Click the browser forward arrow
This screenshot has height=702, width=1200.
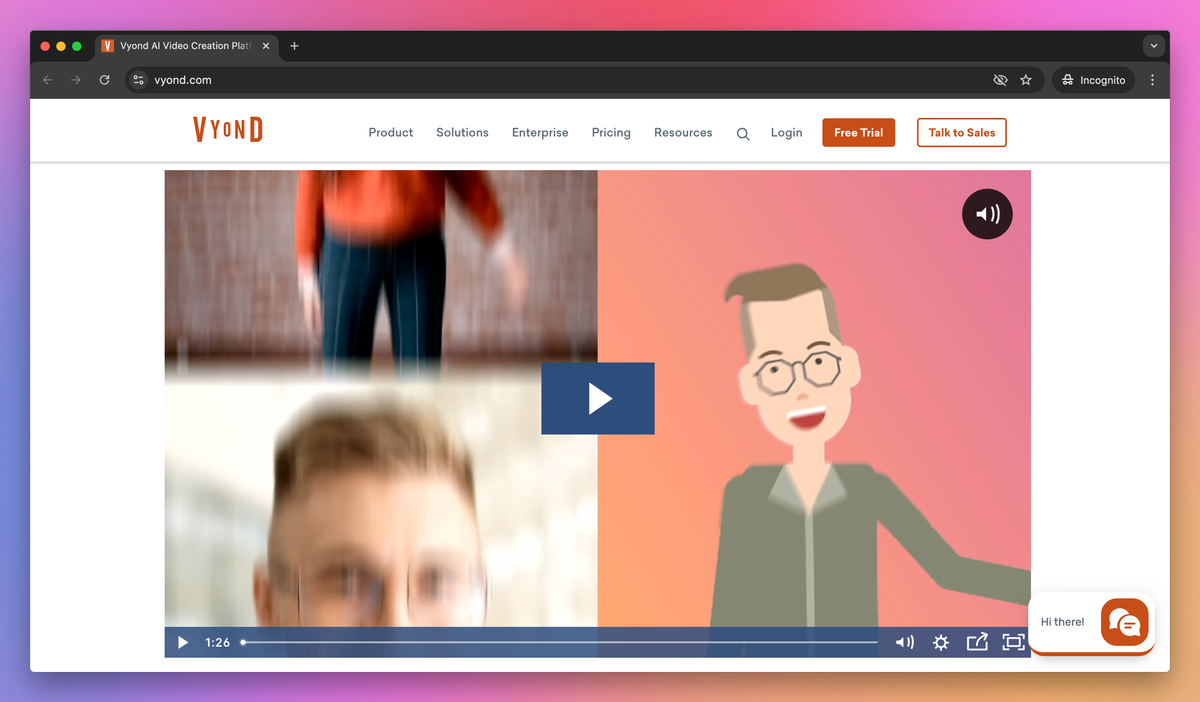coord(75,80)
